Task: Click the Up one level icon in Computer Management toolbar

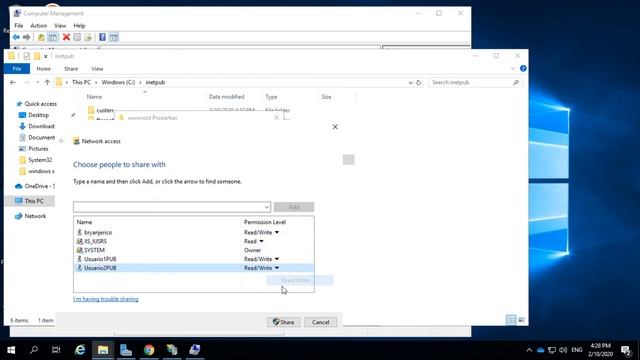Action: (41, 37)
